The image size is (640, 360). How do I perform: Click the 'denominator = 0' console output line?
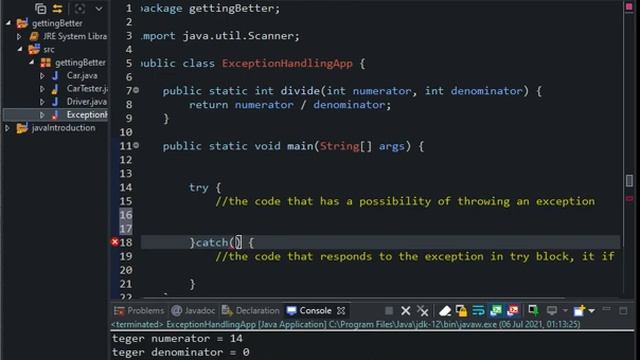tap(180, 352)
